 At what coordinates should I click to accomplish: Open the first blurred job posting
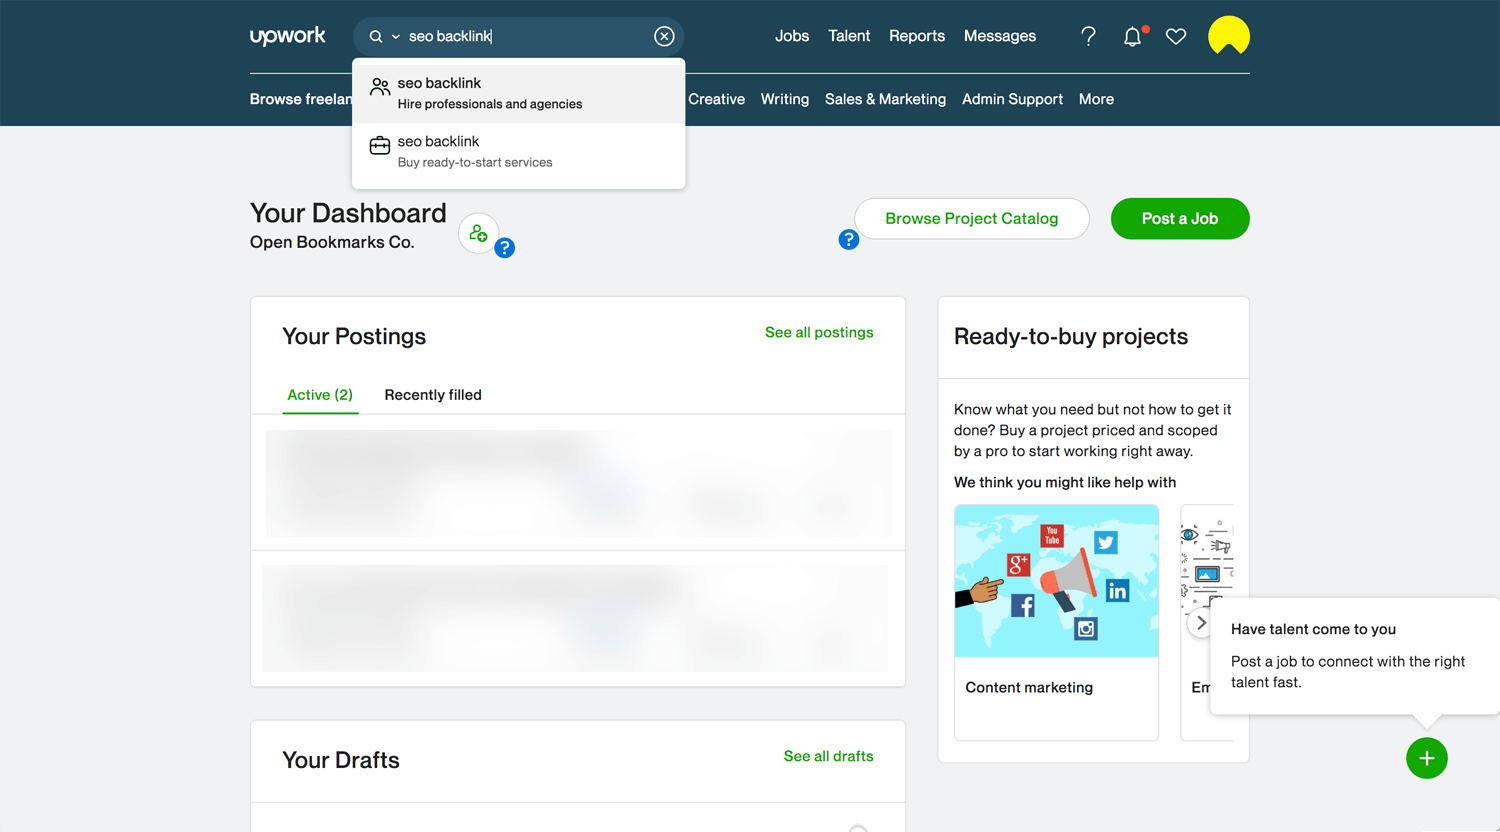coord(578,483)
